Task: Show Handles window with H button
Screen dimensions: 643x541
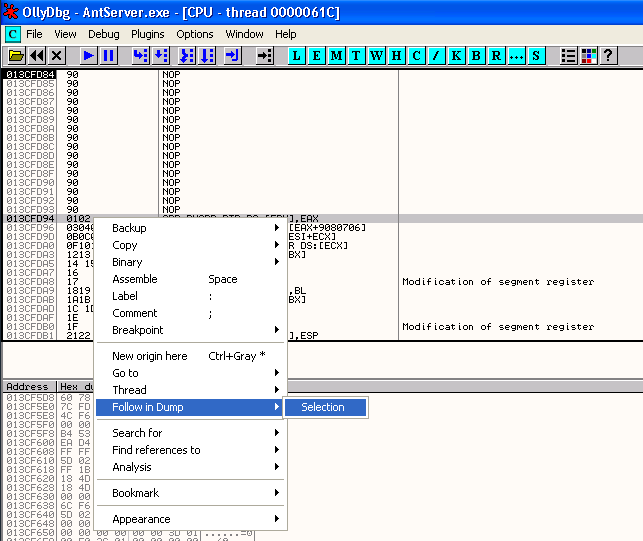Action: click(x=397, y=56)
